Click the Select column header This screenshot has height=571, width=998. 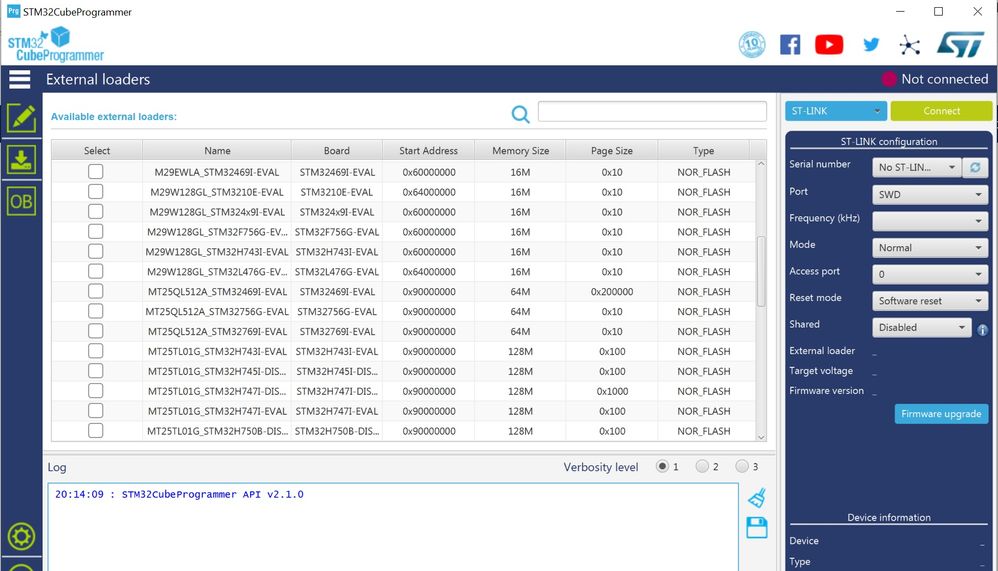click(97, 150)
